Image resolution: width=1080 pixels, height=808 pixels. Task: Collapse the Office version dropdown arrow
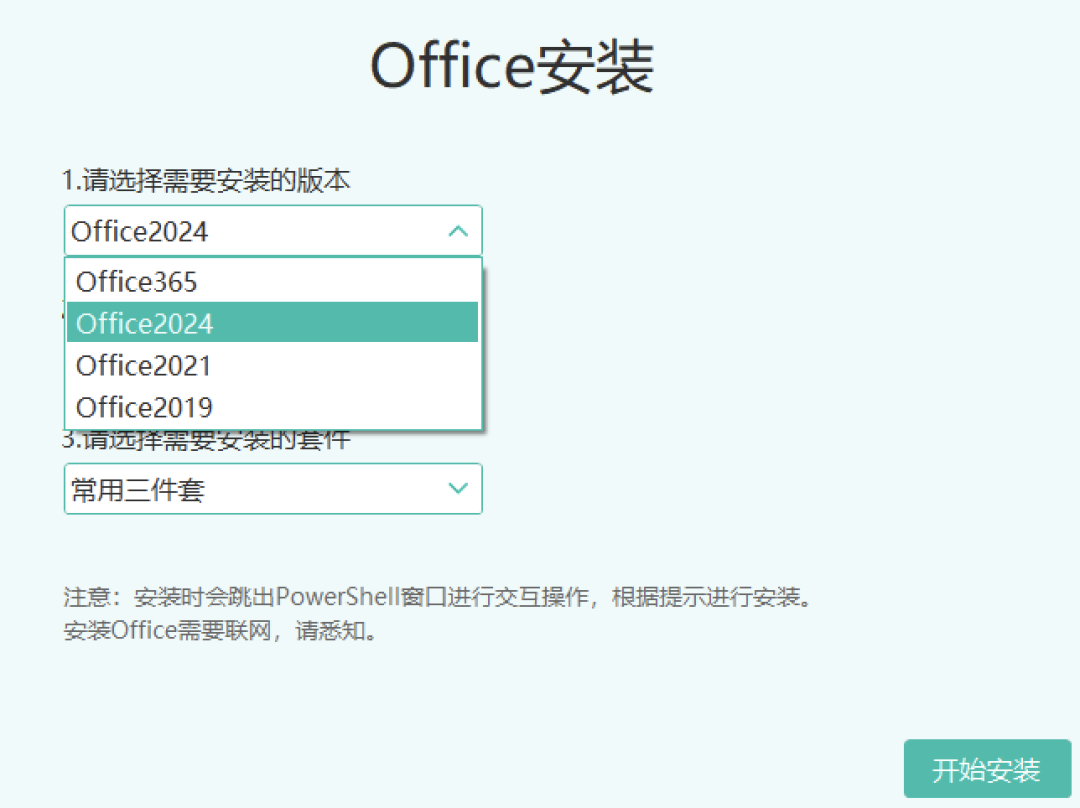point(458,231)
